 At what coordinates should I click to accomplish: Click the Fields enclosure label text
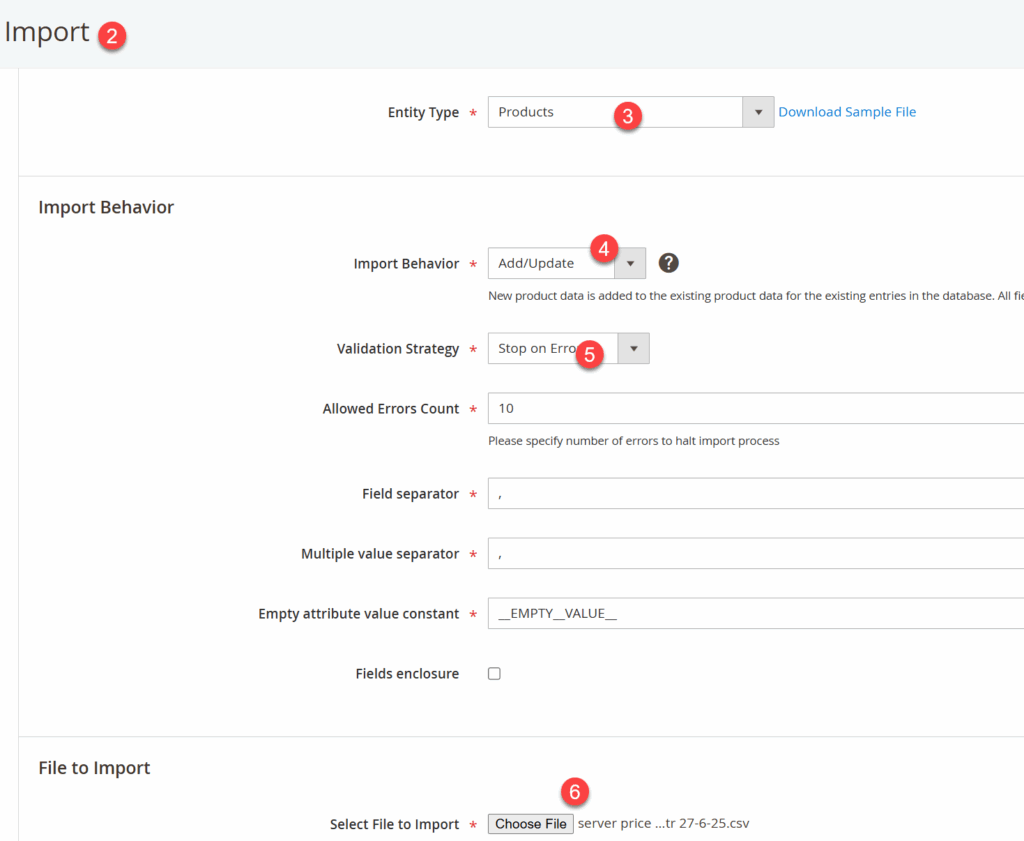pos(407,674)
